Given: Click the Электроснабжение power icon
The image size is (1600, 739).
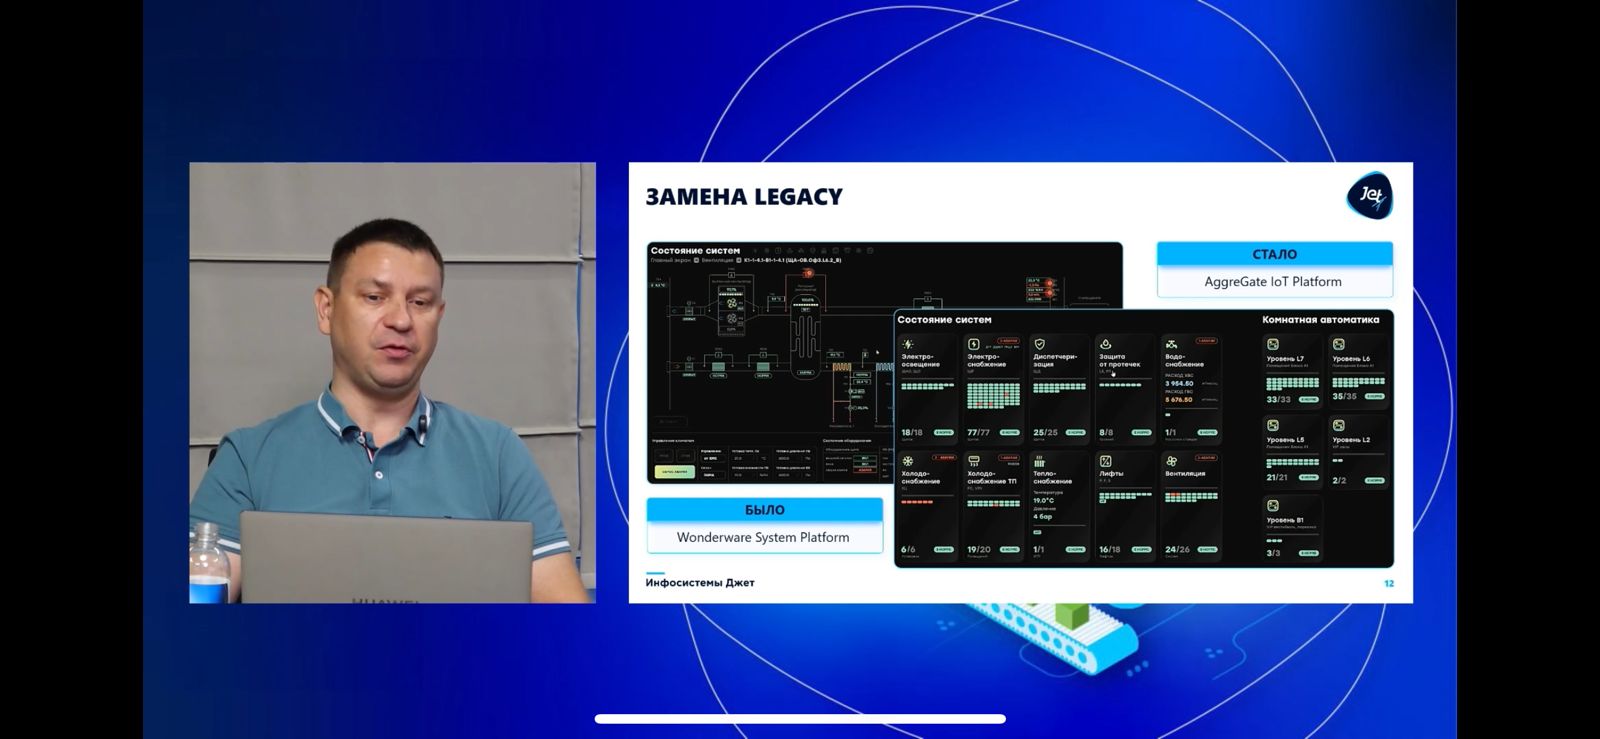Looking at the screenshot, I should click(974, 344).
